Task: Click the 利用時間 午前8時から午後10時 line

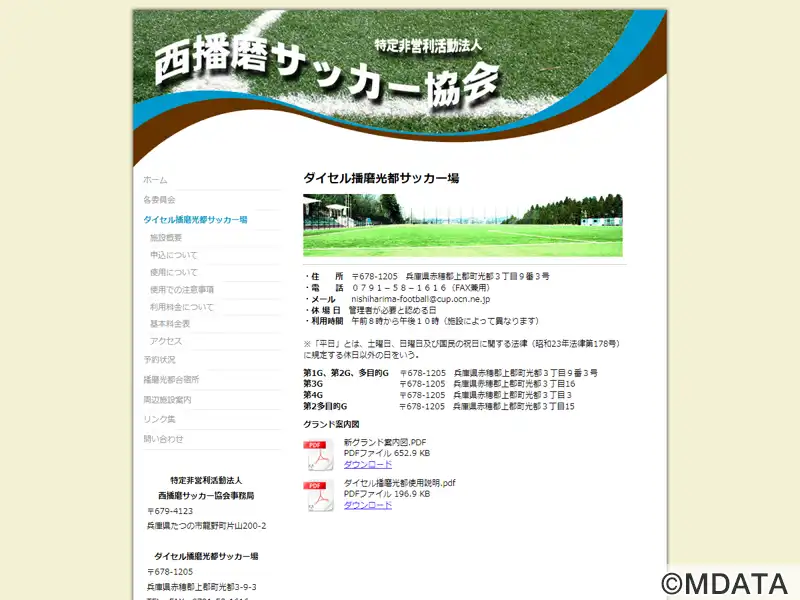Action: click(422, 321)
